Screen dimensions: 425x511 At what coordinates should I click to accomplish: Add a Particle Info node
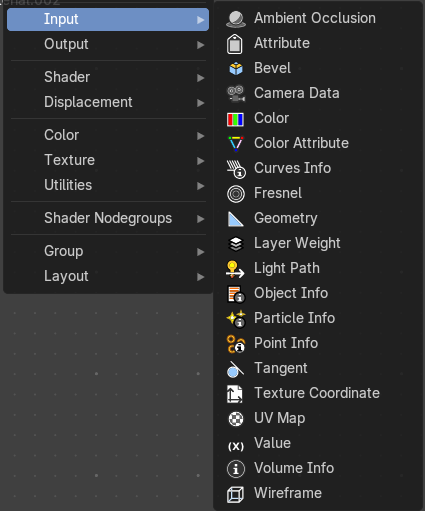[x=319, y=319]
